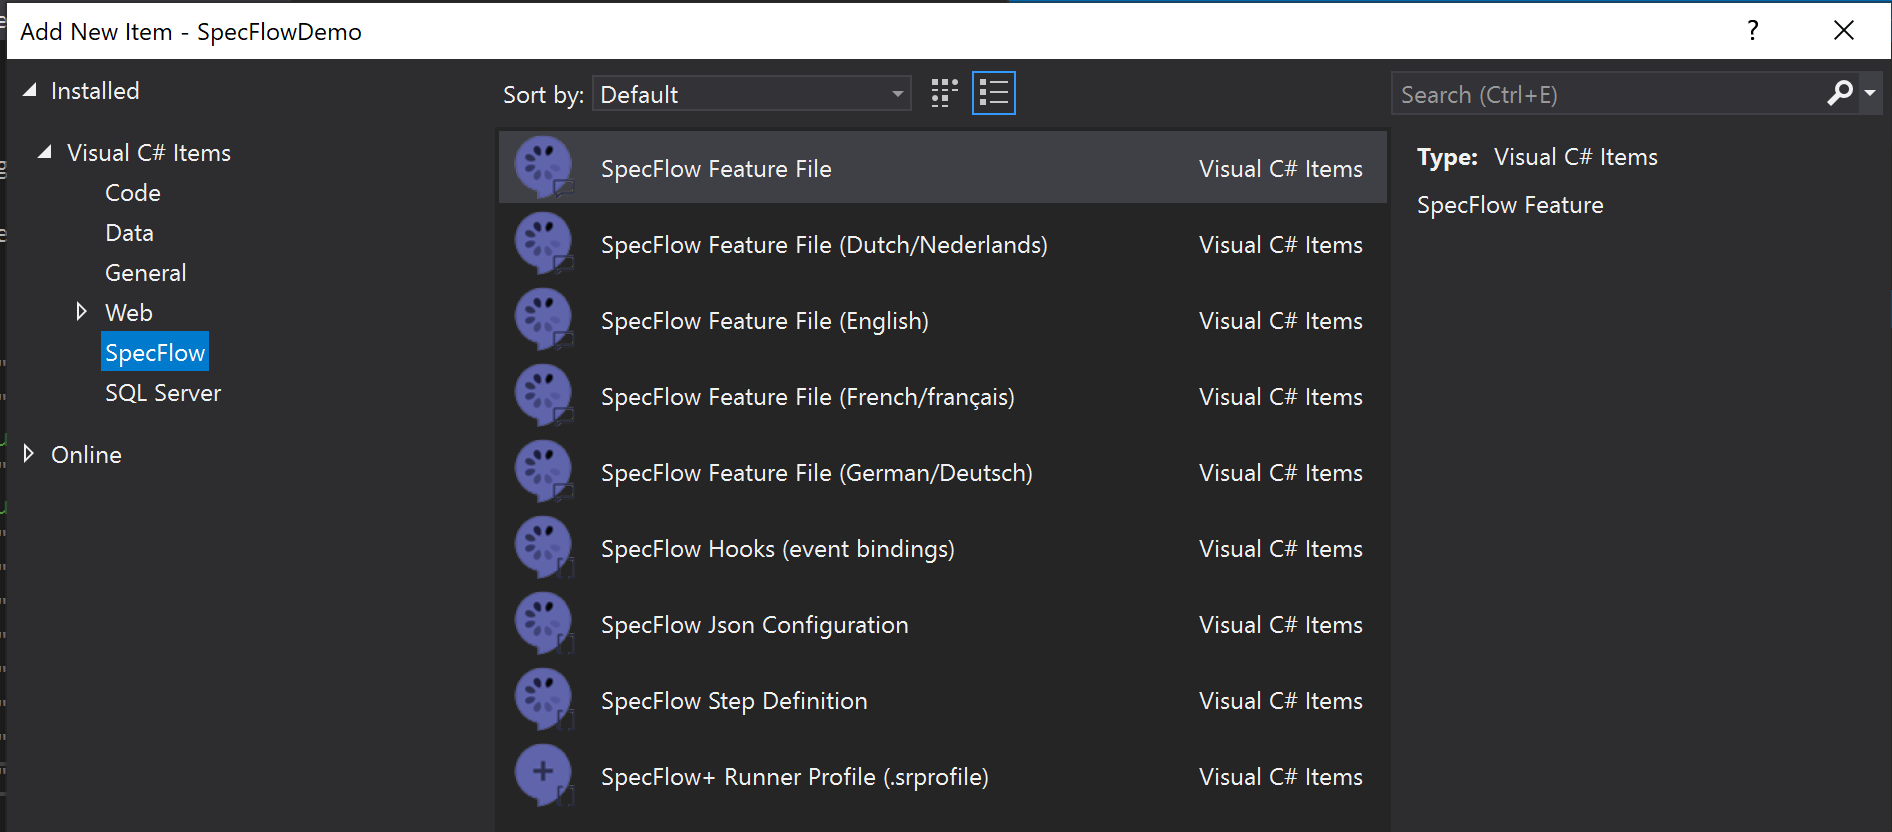1892x832 pixels.
Task: Select SpecFlow Feature File (German/Deutsch)
Action: [942, 472]
